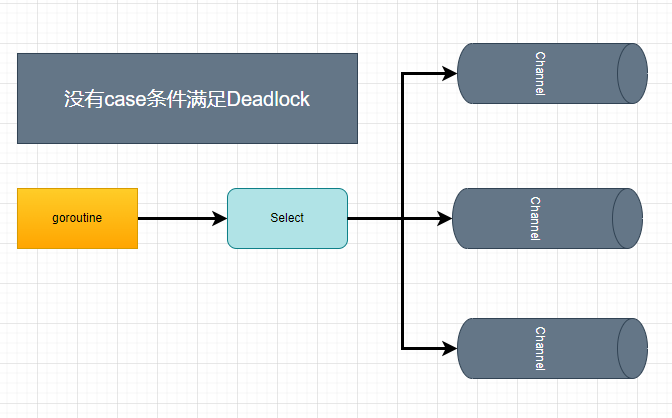
Task: Click the line leaving the Select node's right edge
Action: coord(372,218)
